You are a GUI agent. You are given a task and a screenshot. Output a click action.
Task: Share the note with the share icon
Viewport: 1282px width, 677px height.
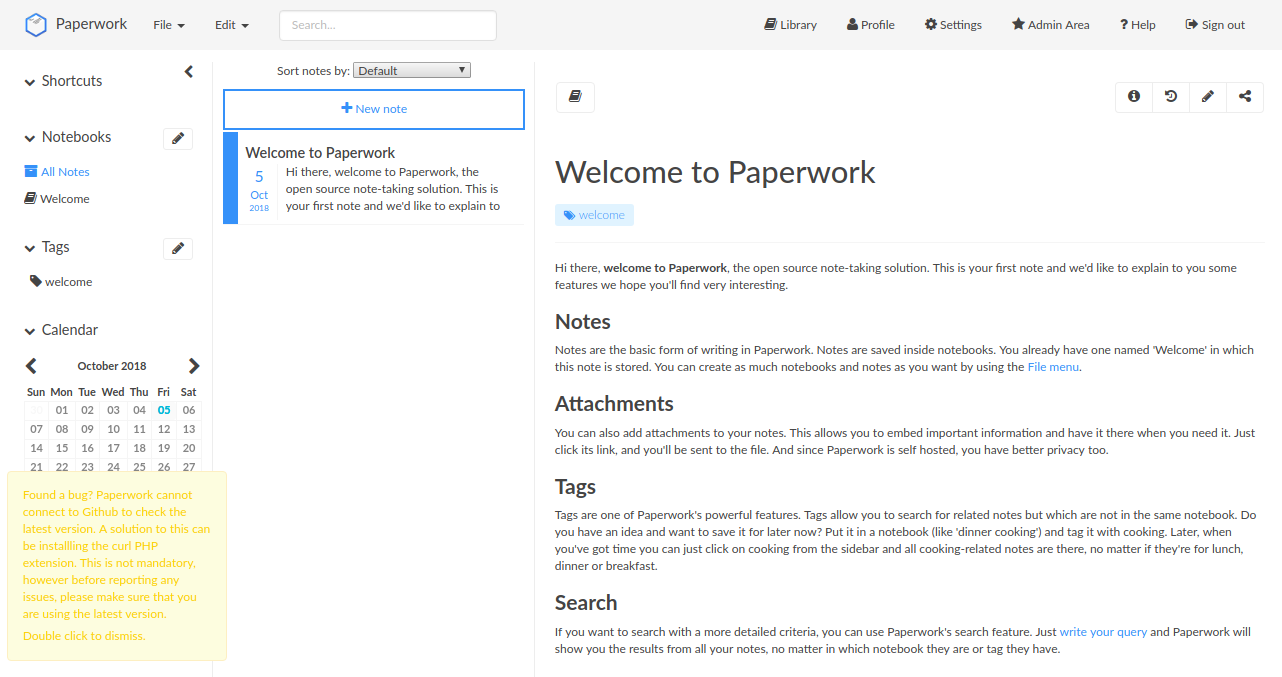[1245, 97]
